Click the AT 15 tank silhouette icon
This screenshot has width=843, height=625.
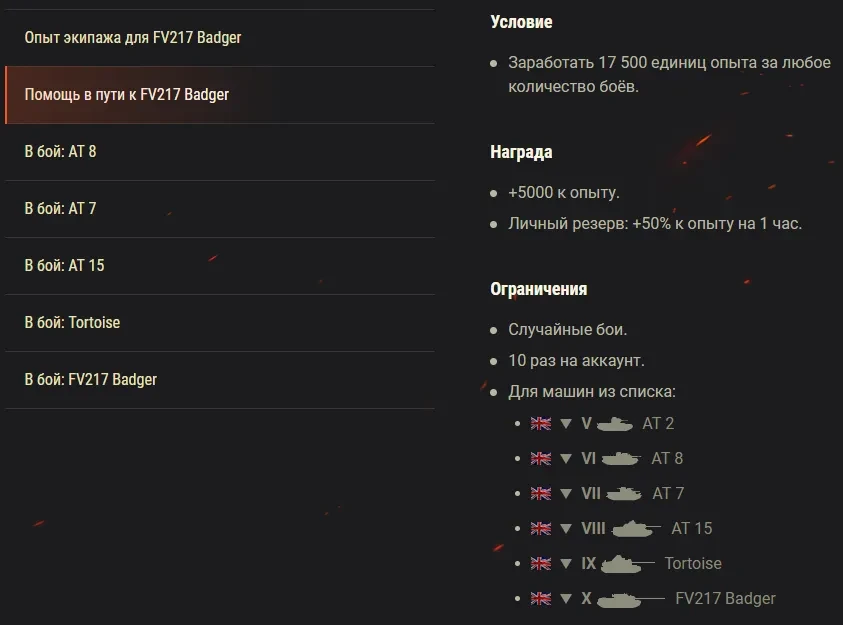click(636, 528)
